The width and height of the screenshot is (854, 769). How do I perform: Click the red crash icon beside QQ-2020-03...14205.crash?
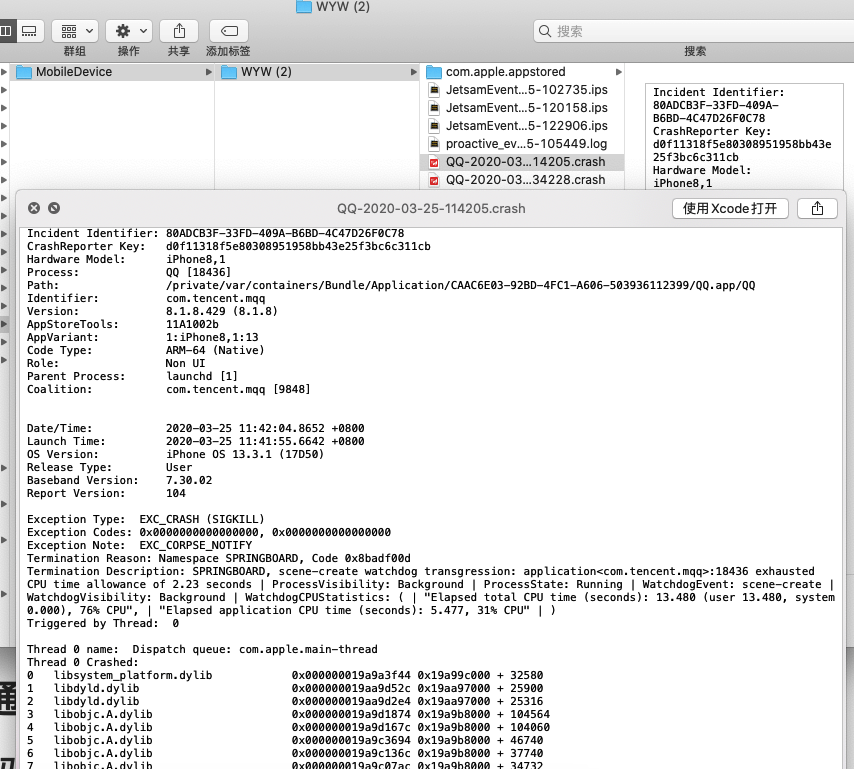pos(433,160)
